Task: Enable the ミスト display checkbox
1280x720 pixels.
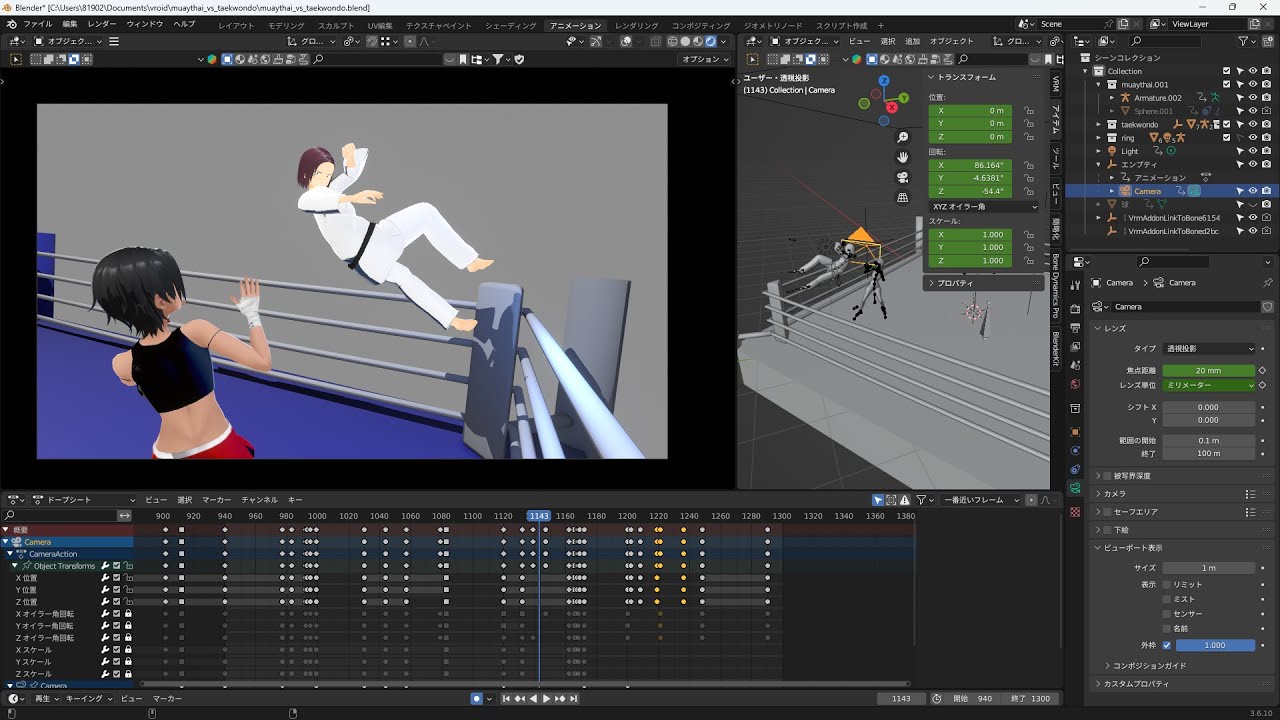Action: tap(1166, 599)
